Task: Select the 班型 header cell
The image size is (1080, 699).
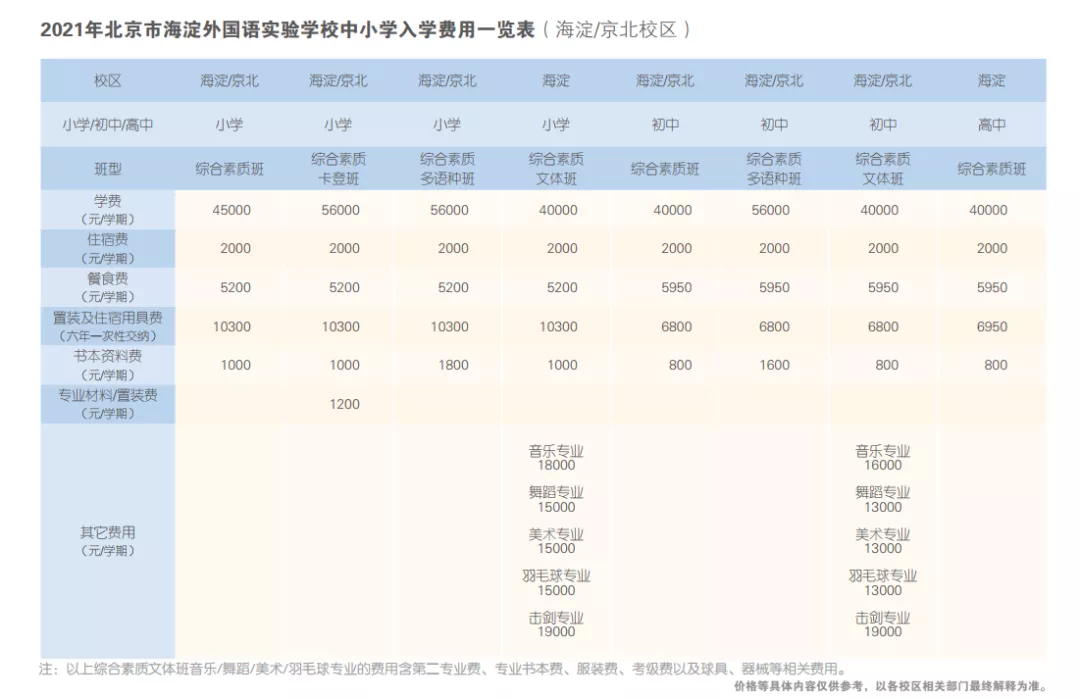Action: click(107, 169)
